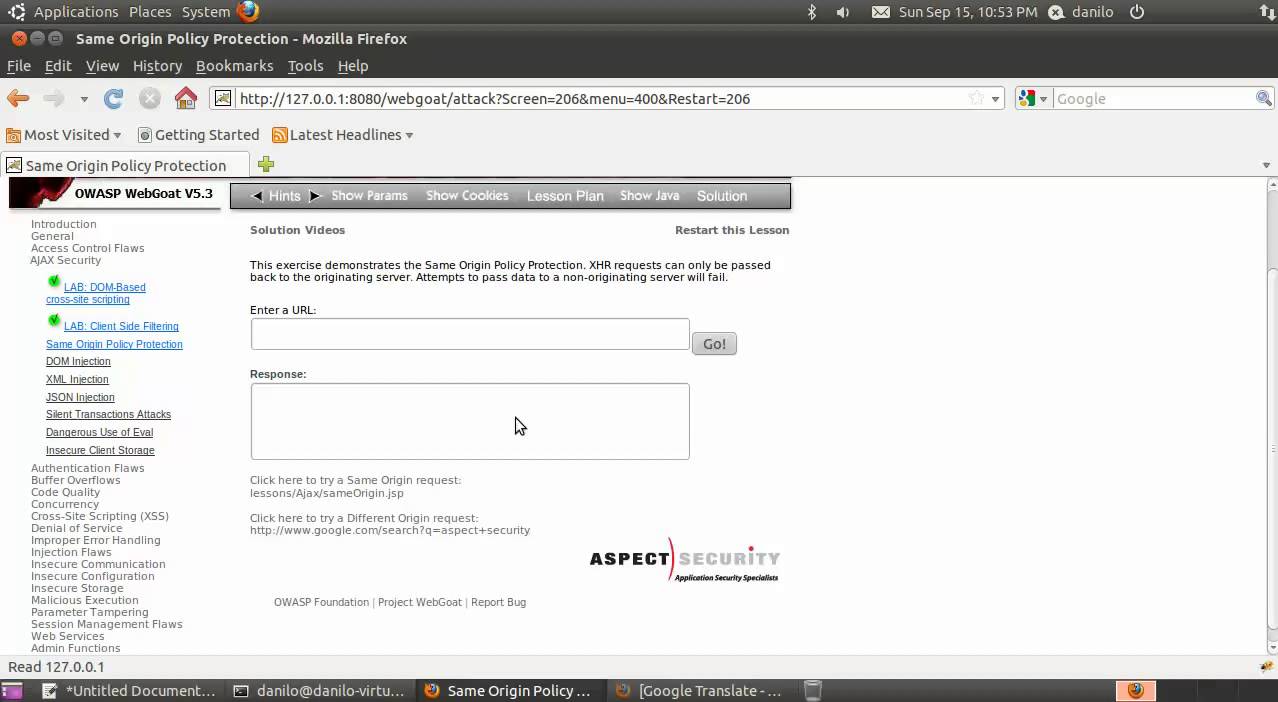1278x702 pixels.
Task: Open the JSON Injection lesson
Action: pos(80,397)
